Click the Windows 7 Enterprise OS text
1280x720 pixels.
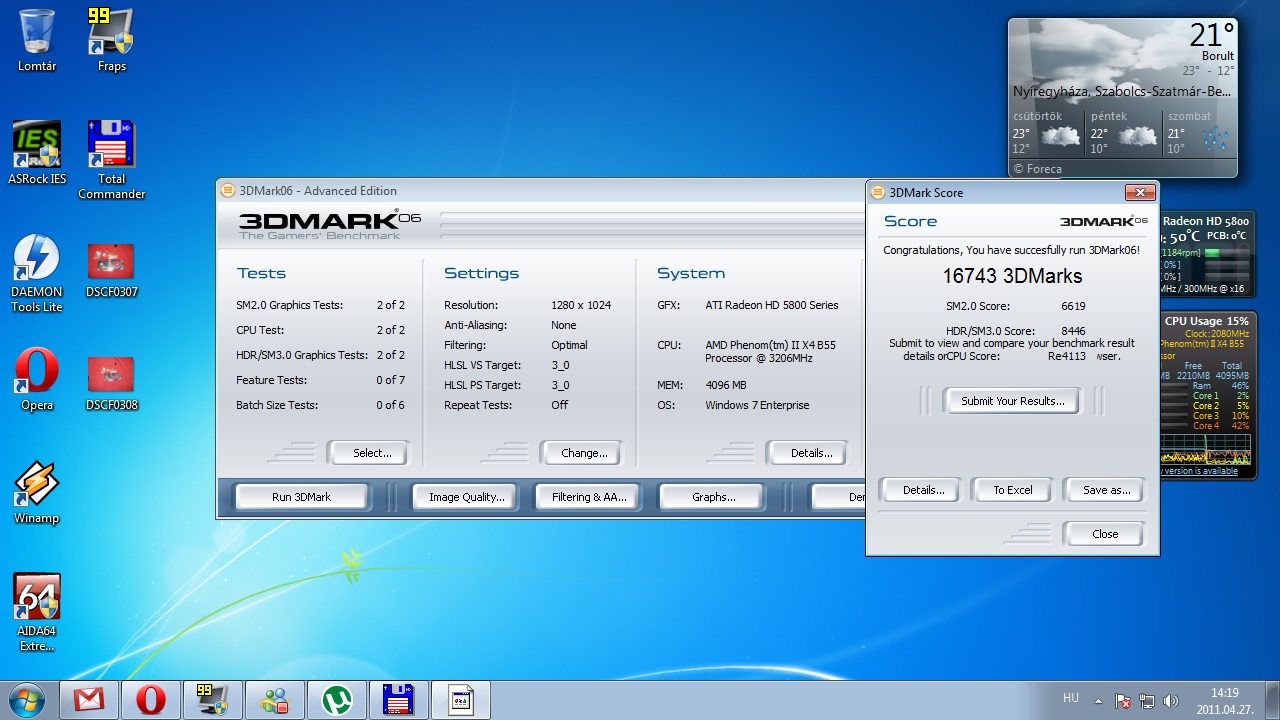[x=757, y=405]
